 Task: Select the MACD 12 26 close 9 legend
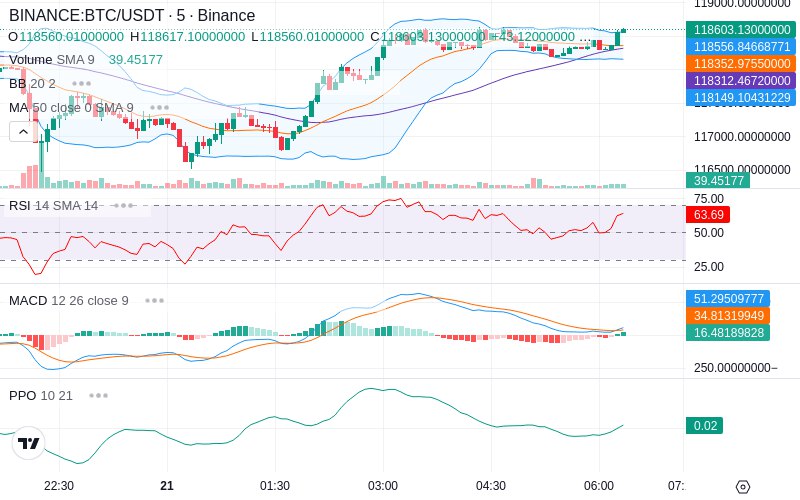(69, 301)
